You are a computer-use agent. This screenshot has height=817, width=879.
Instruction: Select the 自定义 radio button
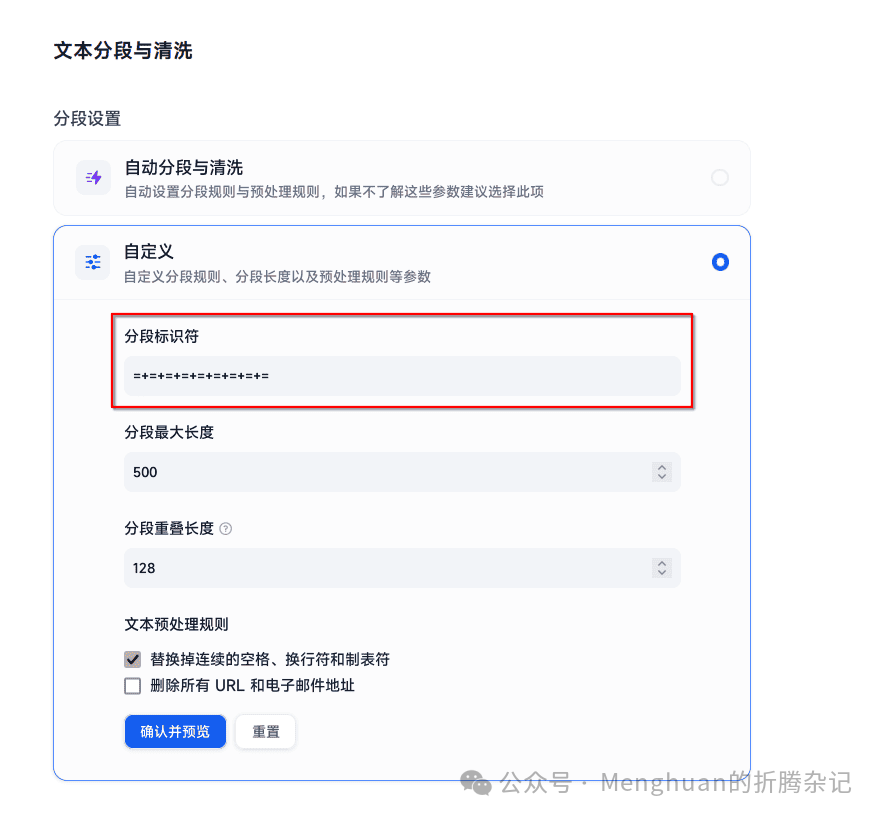pyautogui.click(x=720, y=262)
